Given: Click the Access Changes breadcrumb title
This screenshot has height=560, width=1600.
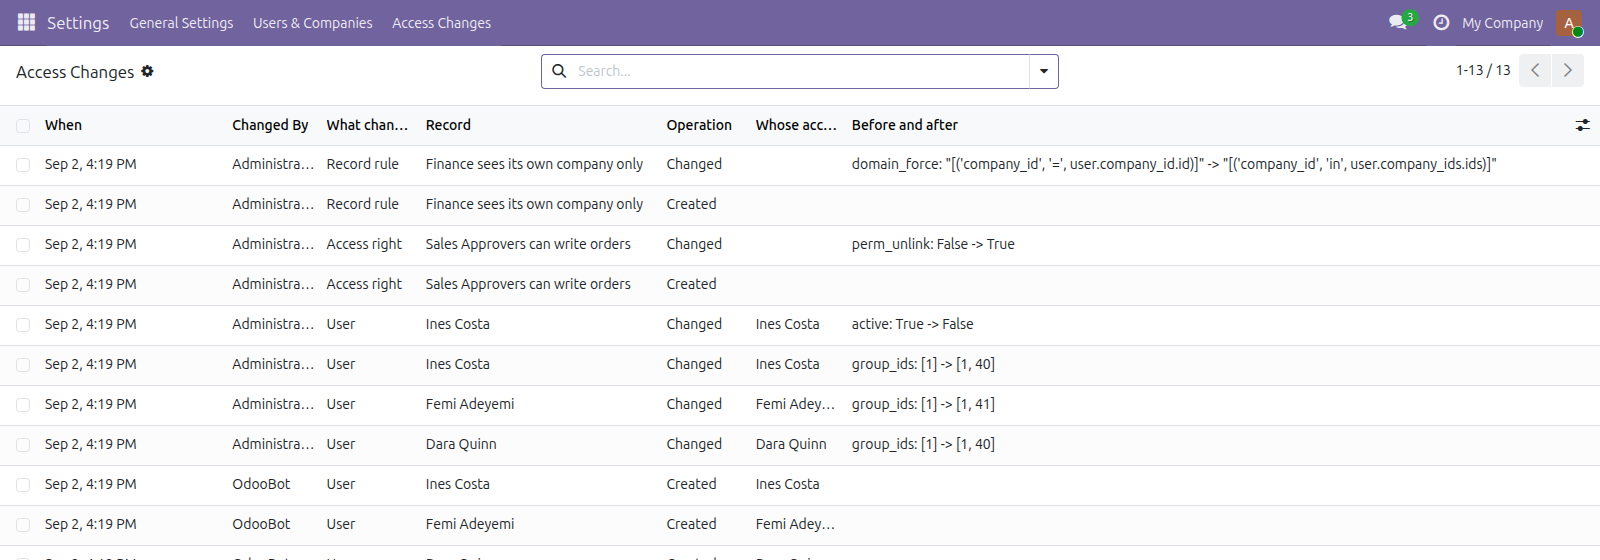Looking at the screenshot, I should tap(75, 72).
